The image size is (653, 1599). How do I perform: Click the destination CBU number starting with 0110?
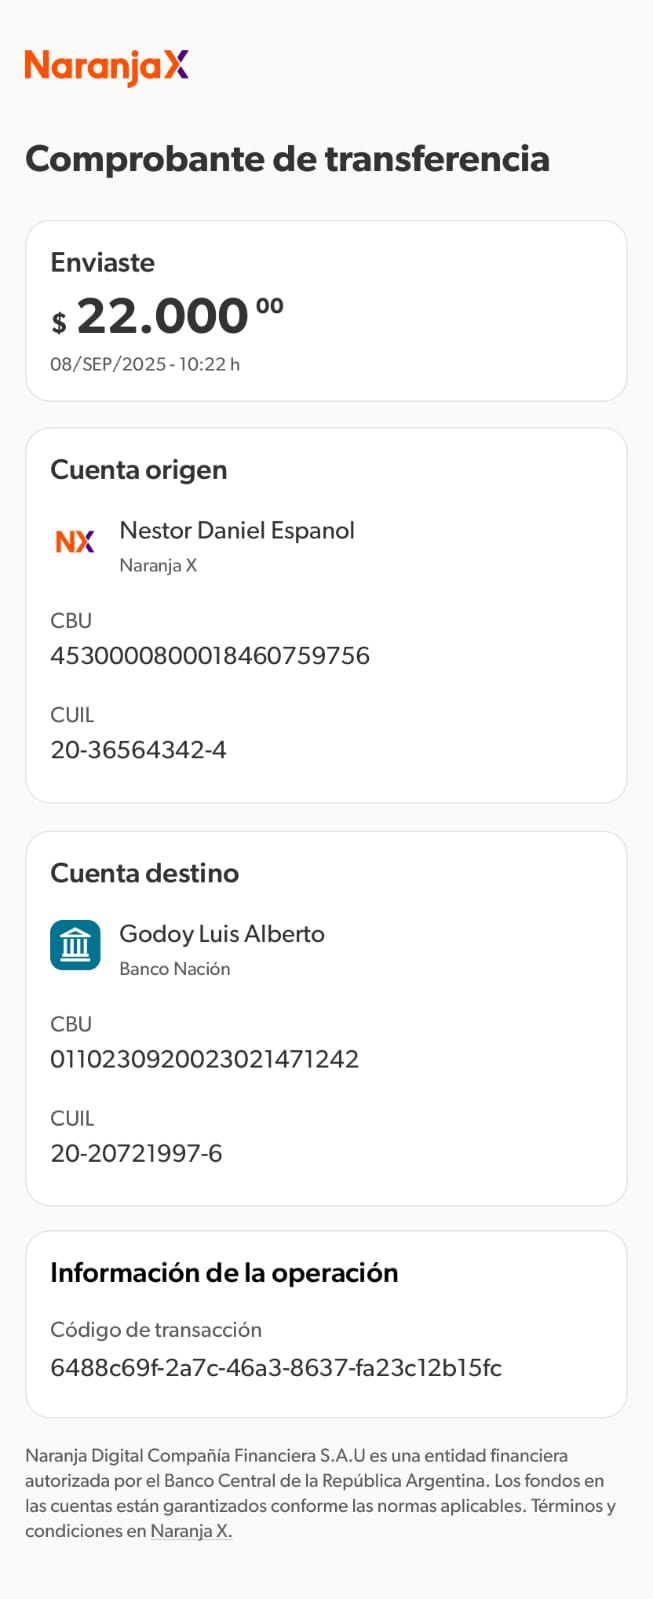[x=204, y=1059]
